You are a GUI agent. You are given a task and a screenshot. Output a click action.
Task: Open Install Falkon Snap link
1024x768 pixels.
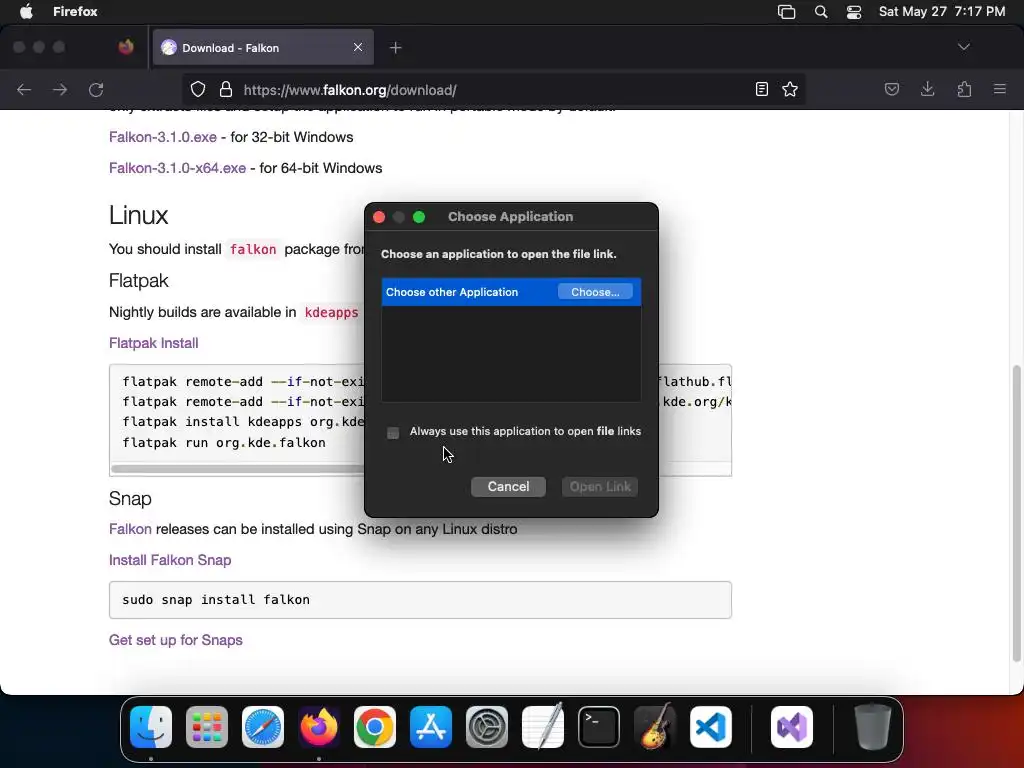point(170,560)
